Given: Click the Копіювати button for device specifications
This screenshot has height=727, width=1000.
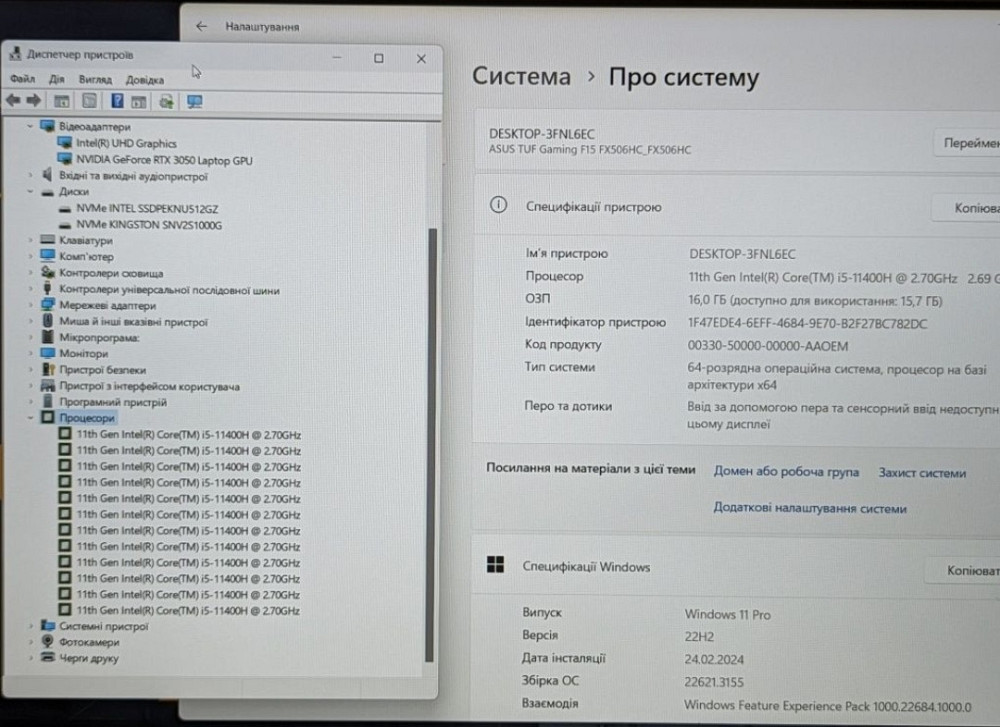Looking at the screenshot, I should point(968,208).
